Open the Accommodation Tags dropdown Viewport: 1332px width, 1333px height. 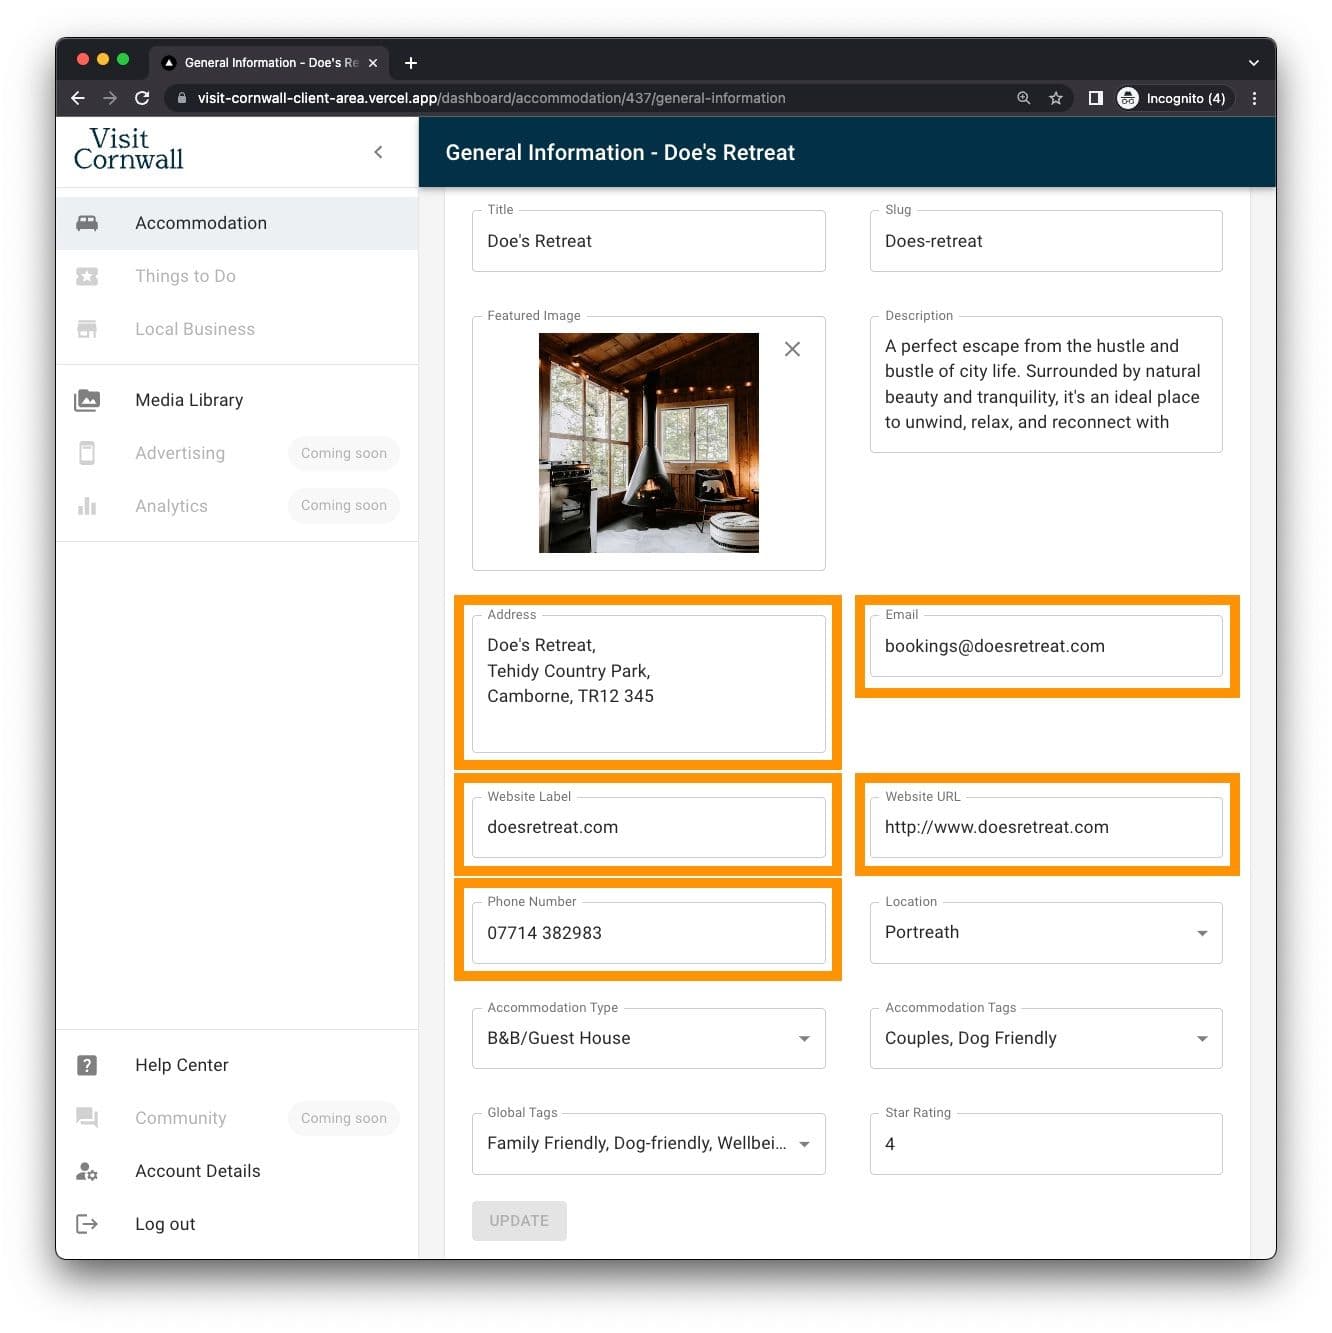point(1201,1039)
